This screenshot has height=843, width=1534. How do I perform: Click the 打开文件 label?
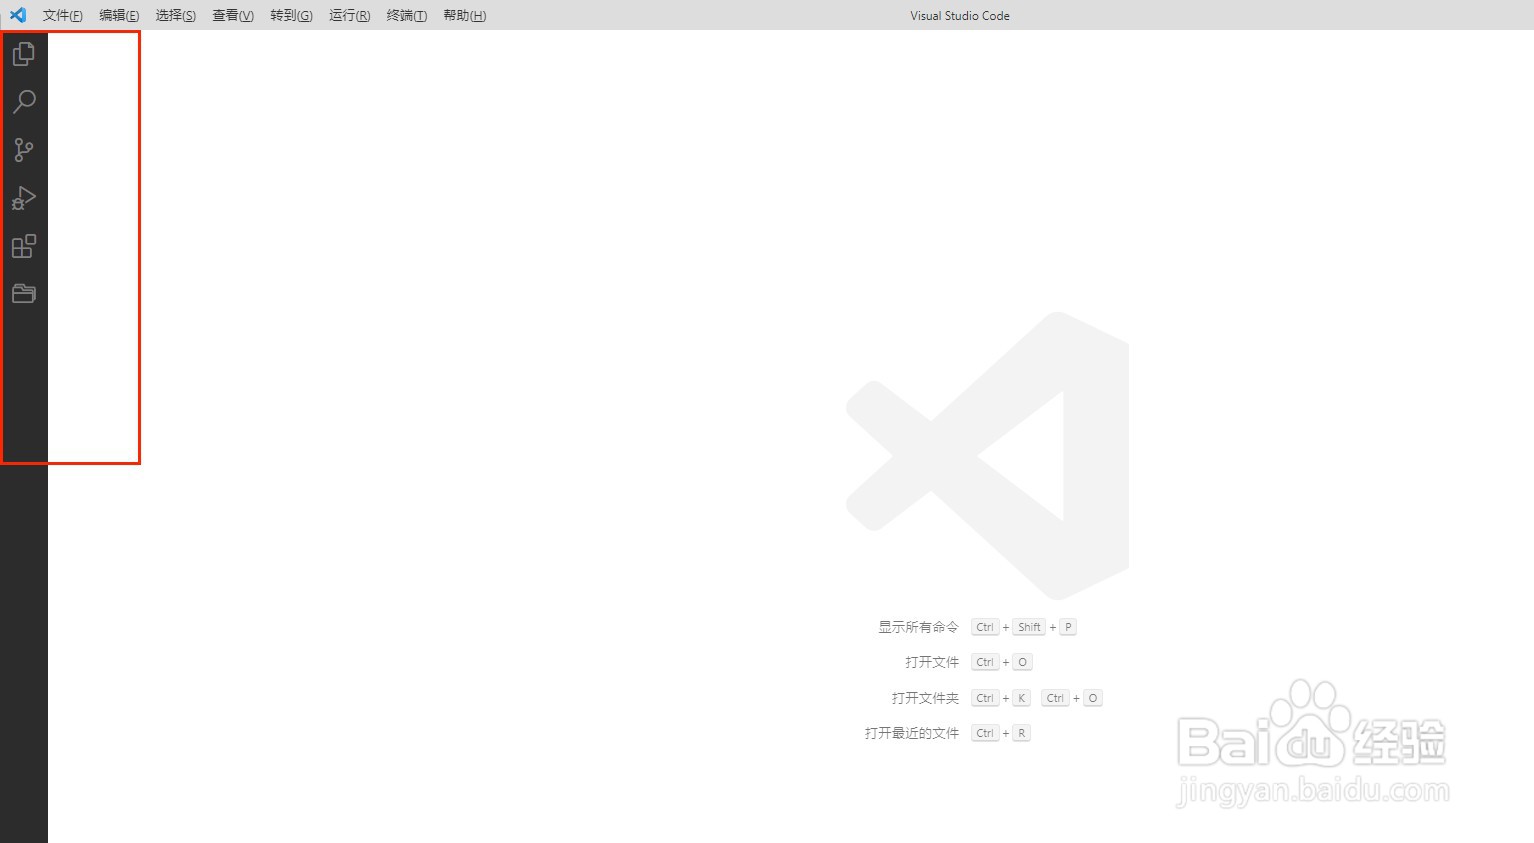click(x=932, y=662)
